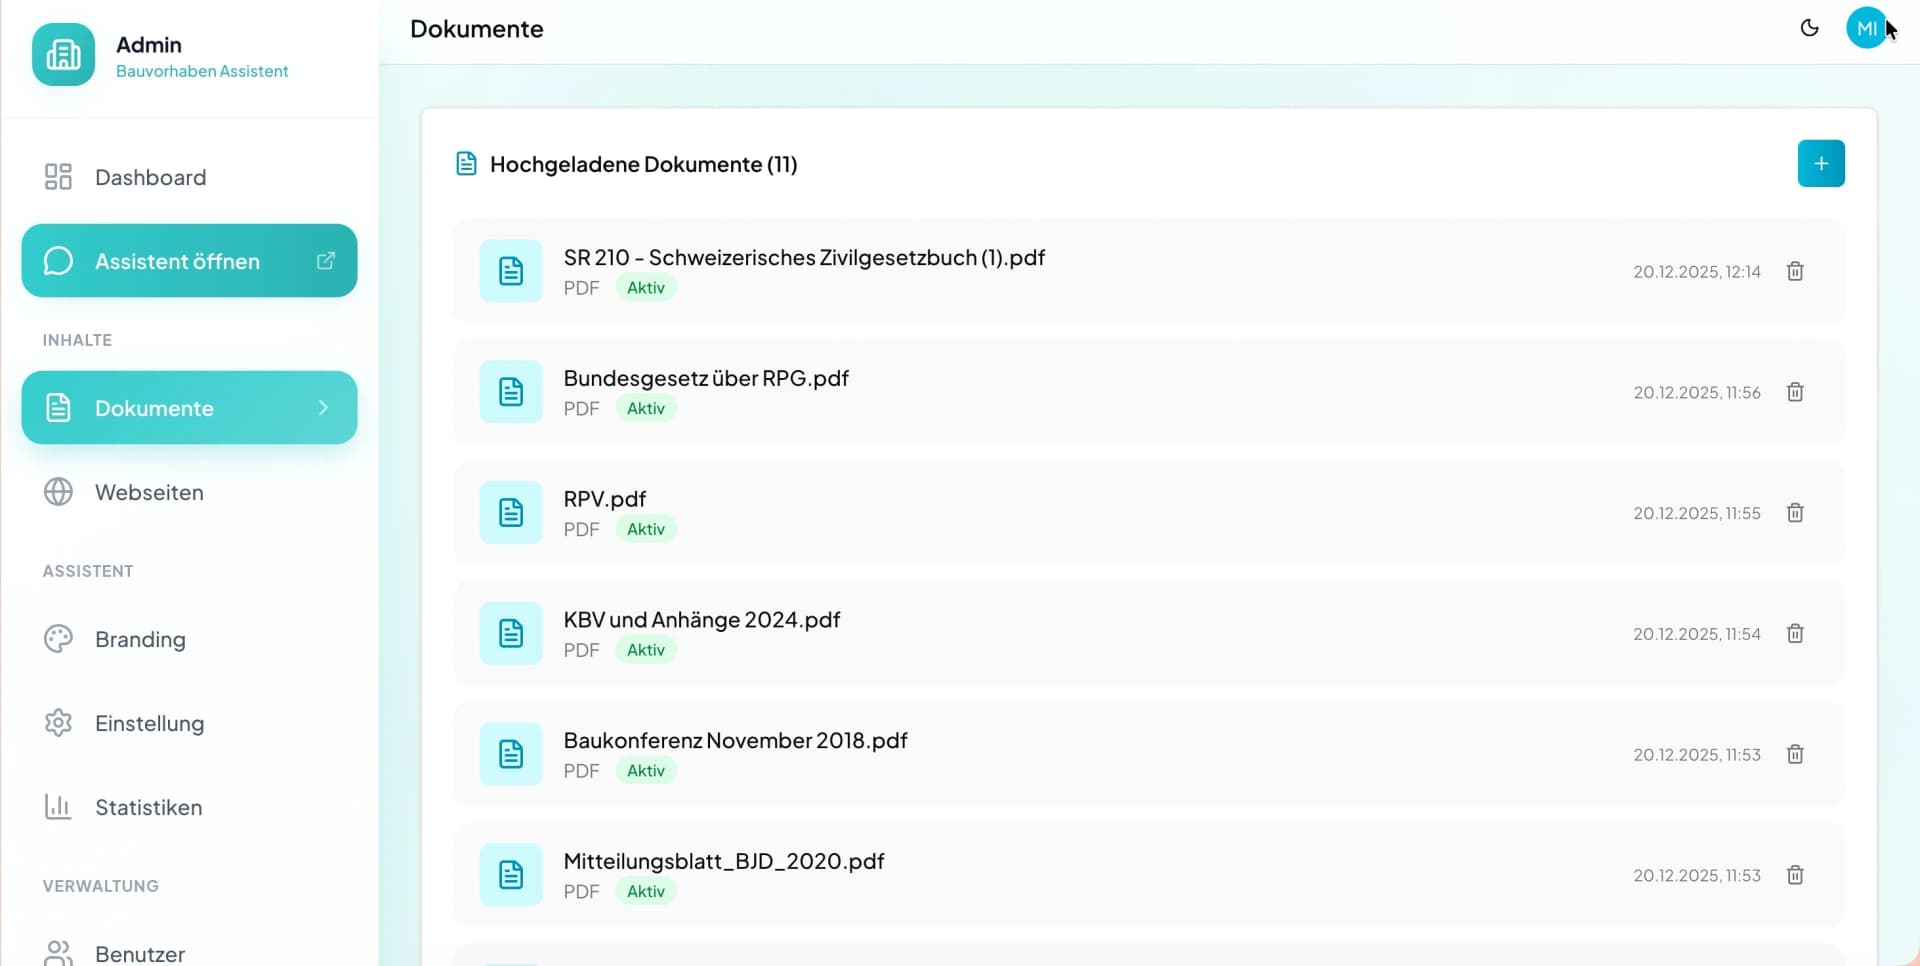This screenshot has width=1920, height=966.
Task: Select Baukonferenz November 2018.pdf title
Action: point(735,740)
